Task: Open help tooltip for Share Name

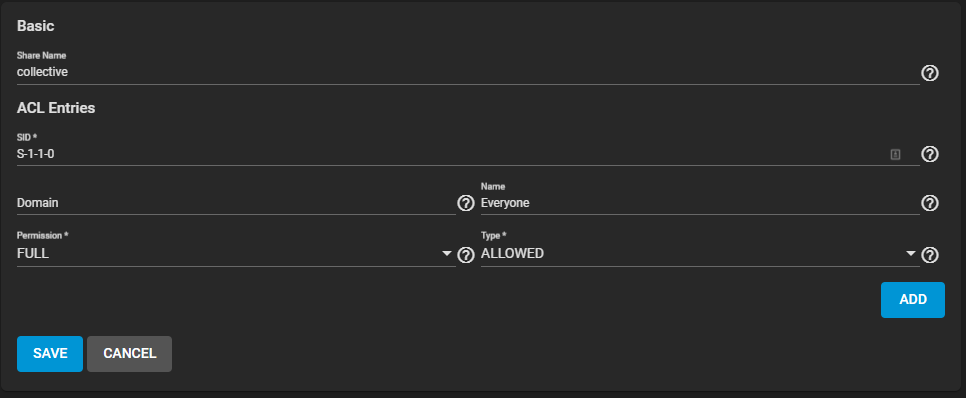Action: pos(929,73)
